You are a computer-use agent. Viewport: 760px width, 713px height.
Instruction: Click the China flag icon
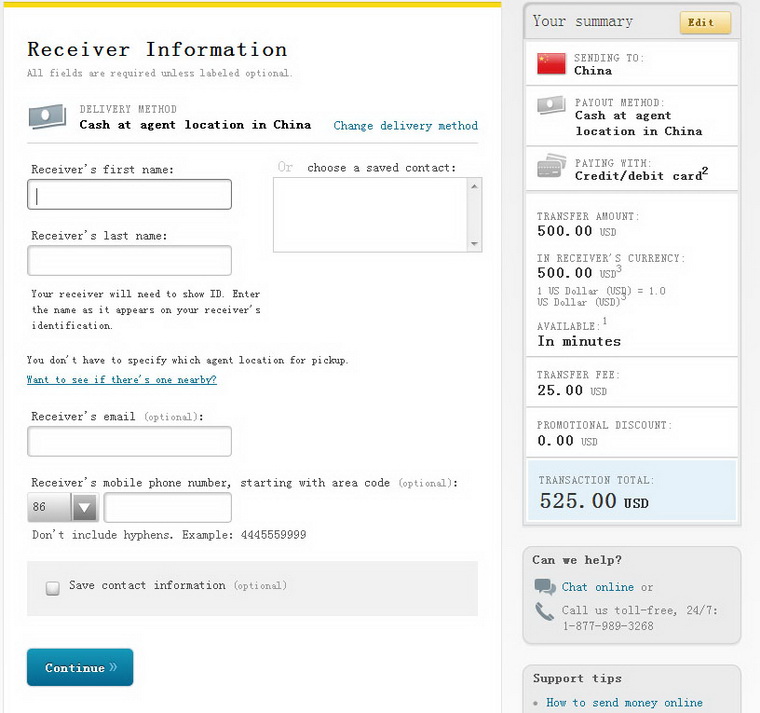(551, 64)
